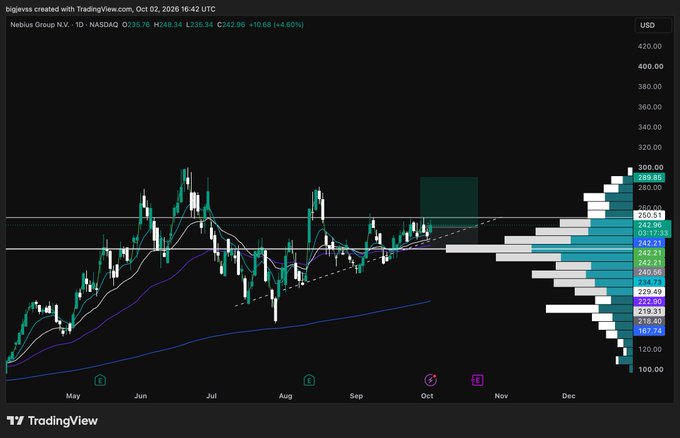Click the purple 222.90 price label
The height and width of the screenshot is (438, 680).
[649, 302]
